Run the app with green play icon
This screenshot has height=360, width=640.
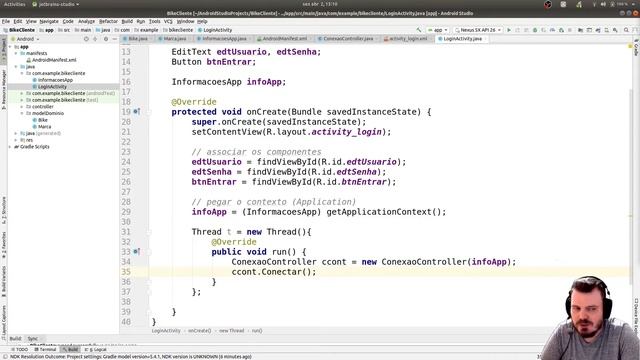click(509, 30)
